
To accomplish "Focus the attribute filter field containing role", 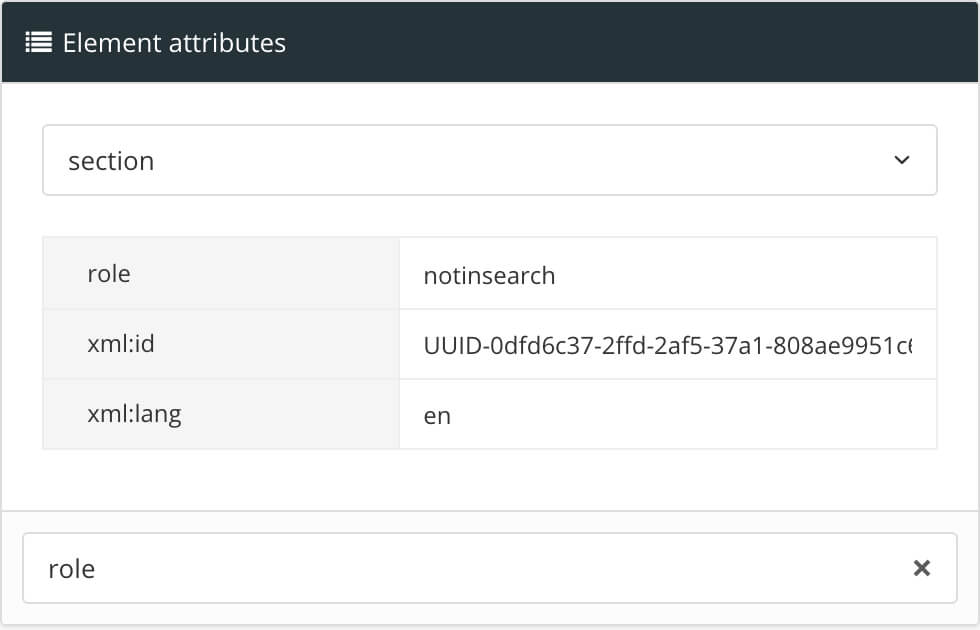I will pyautogui.click(x=470, y=568).
